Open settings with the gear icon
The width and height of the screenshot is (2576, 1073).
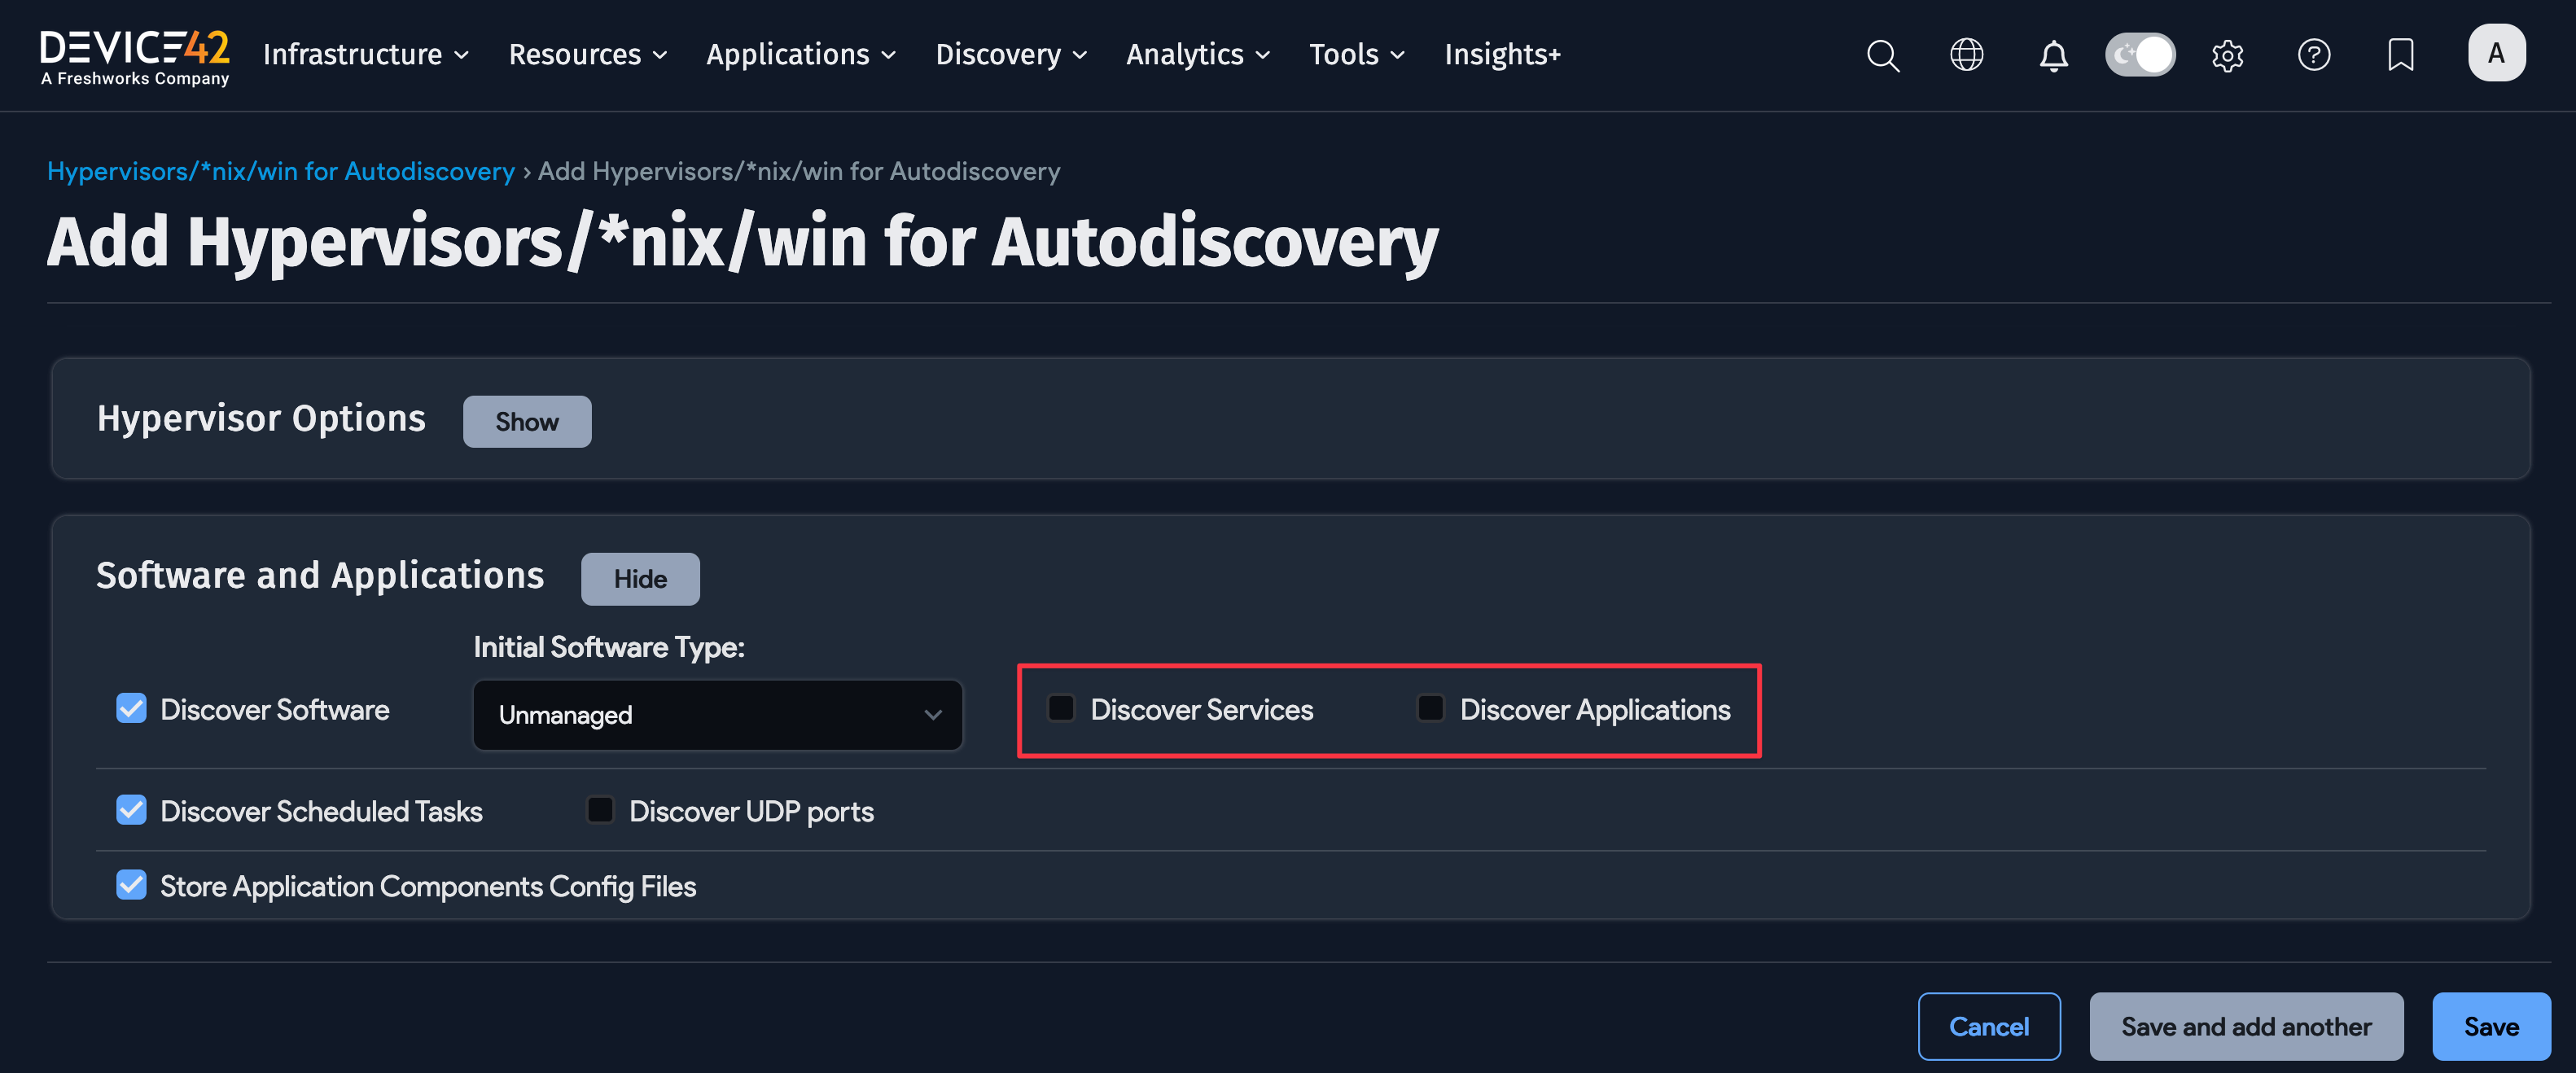(x=2228, y=55)
